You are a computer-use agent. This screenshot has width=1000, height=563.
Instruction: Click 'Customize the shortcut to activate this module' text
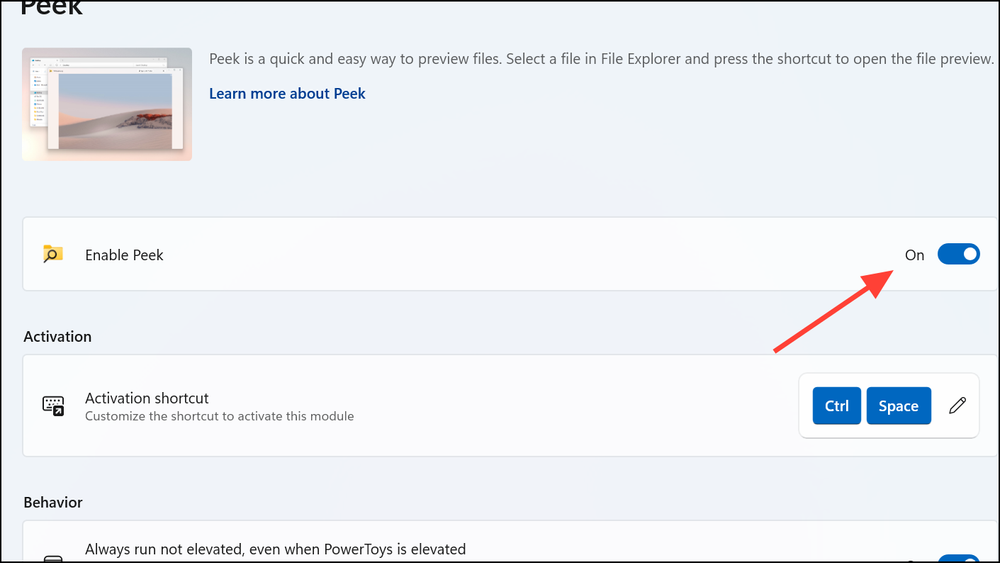[x=219, y=416]
